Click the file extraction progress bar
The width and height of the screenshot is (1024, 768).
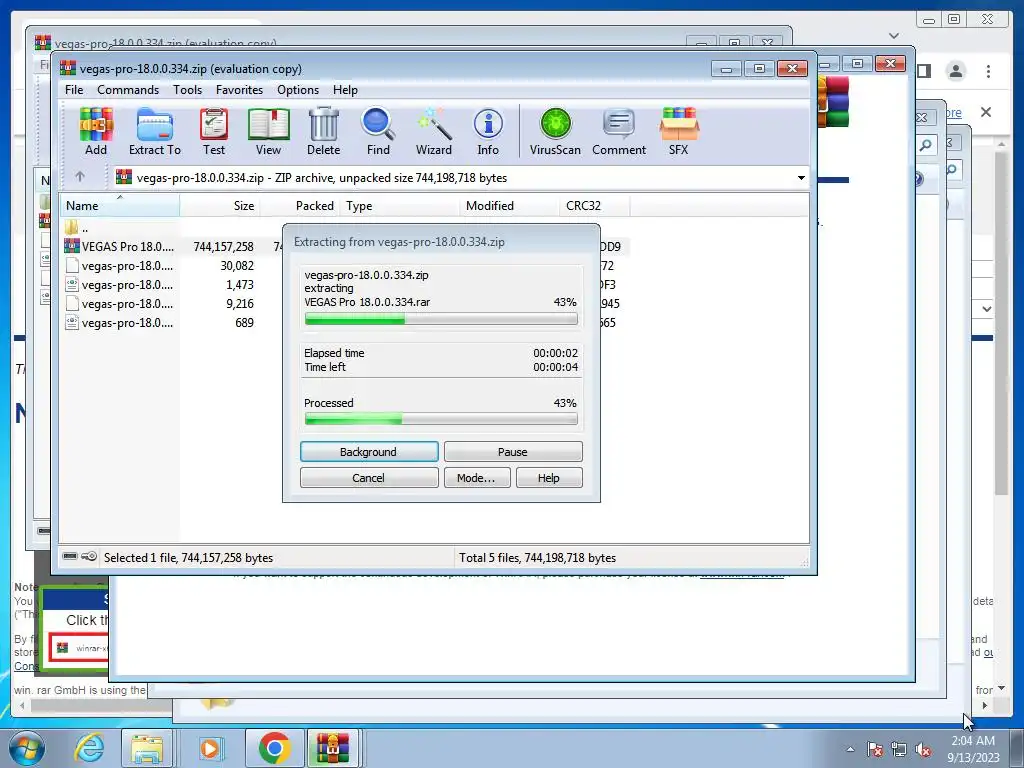441,319
